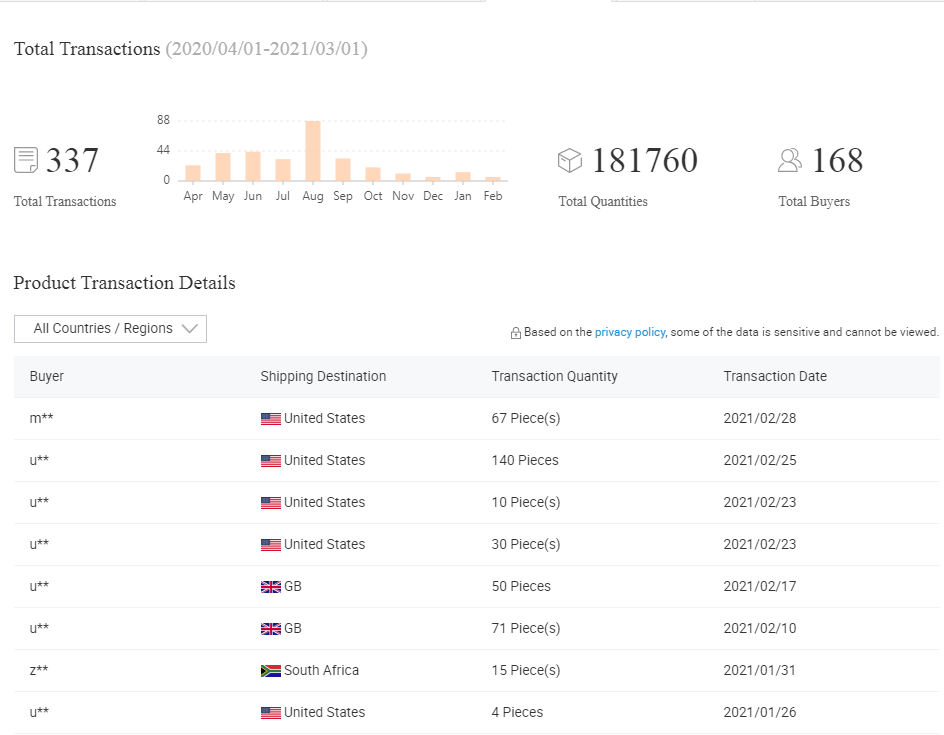944x735 pixels.
Task: Click the US flag for 4 Pieces row
Action: [x=270, y=713]
